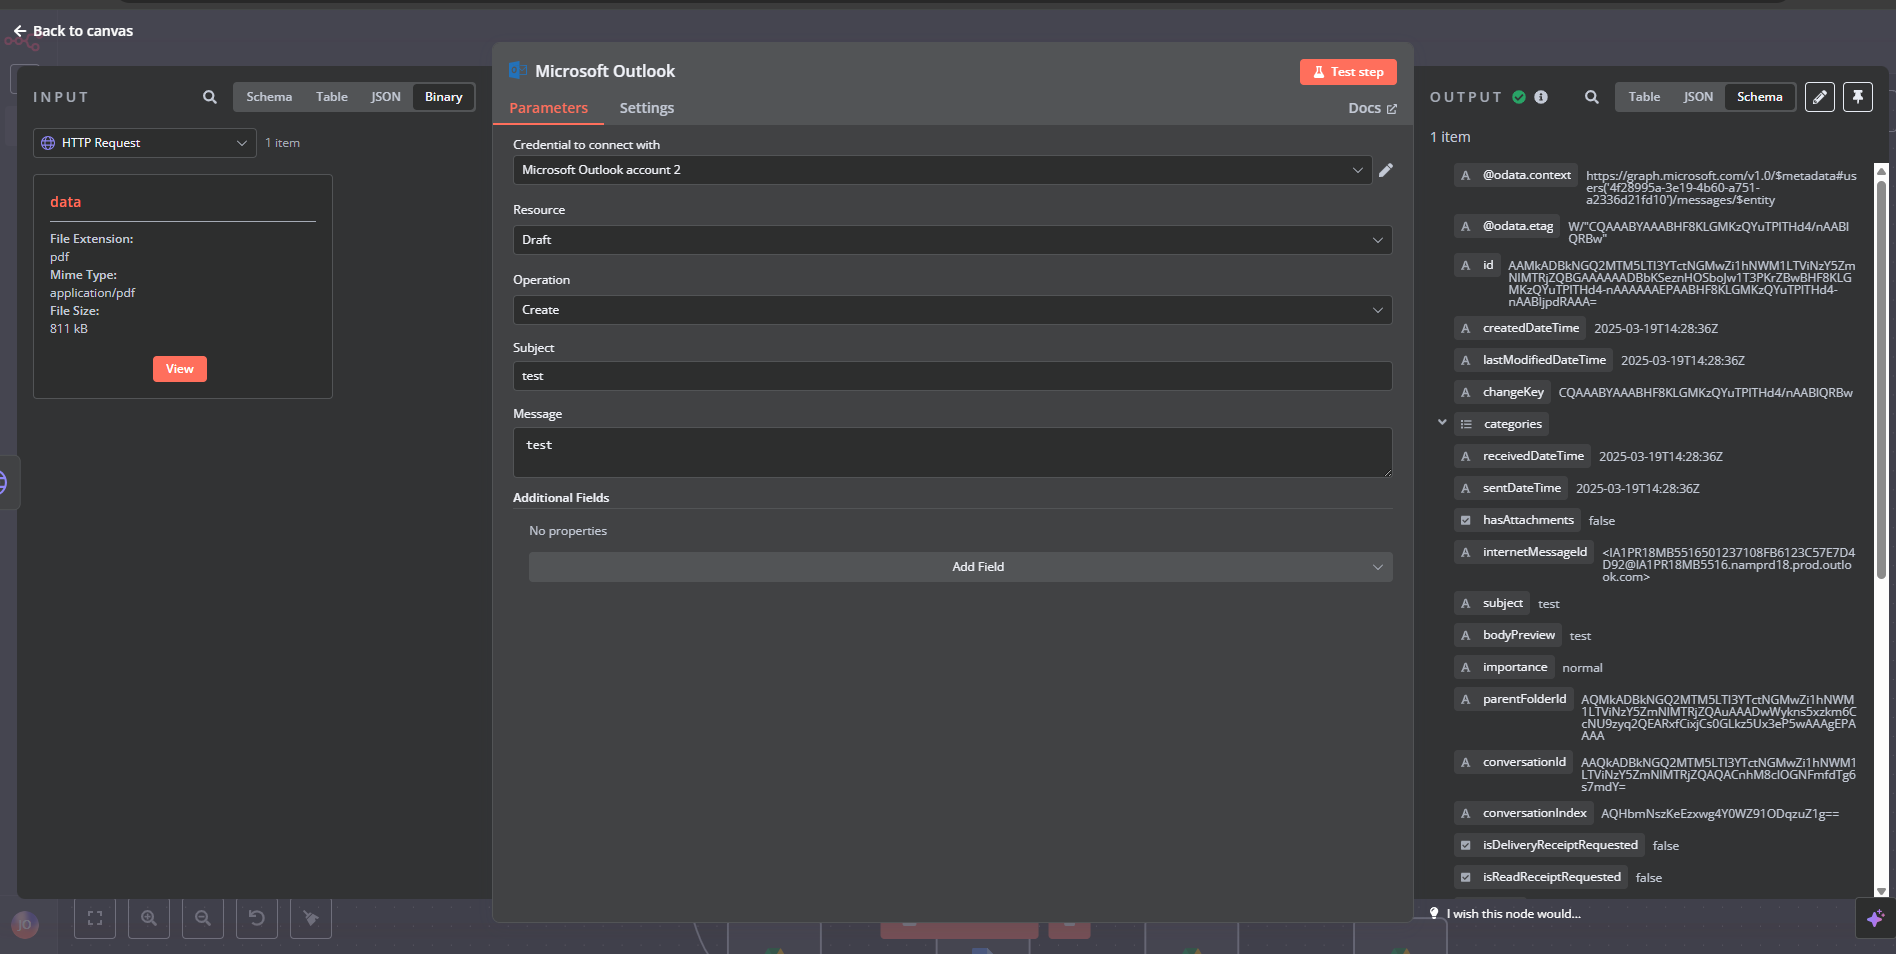Click the boolean icon beside isReadReceiptRequested
This screenshot has width=1896, height=954.
[x=1466, y=878]
